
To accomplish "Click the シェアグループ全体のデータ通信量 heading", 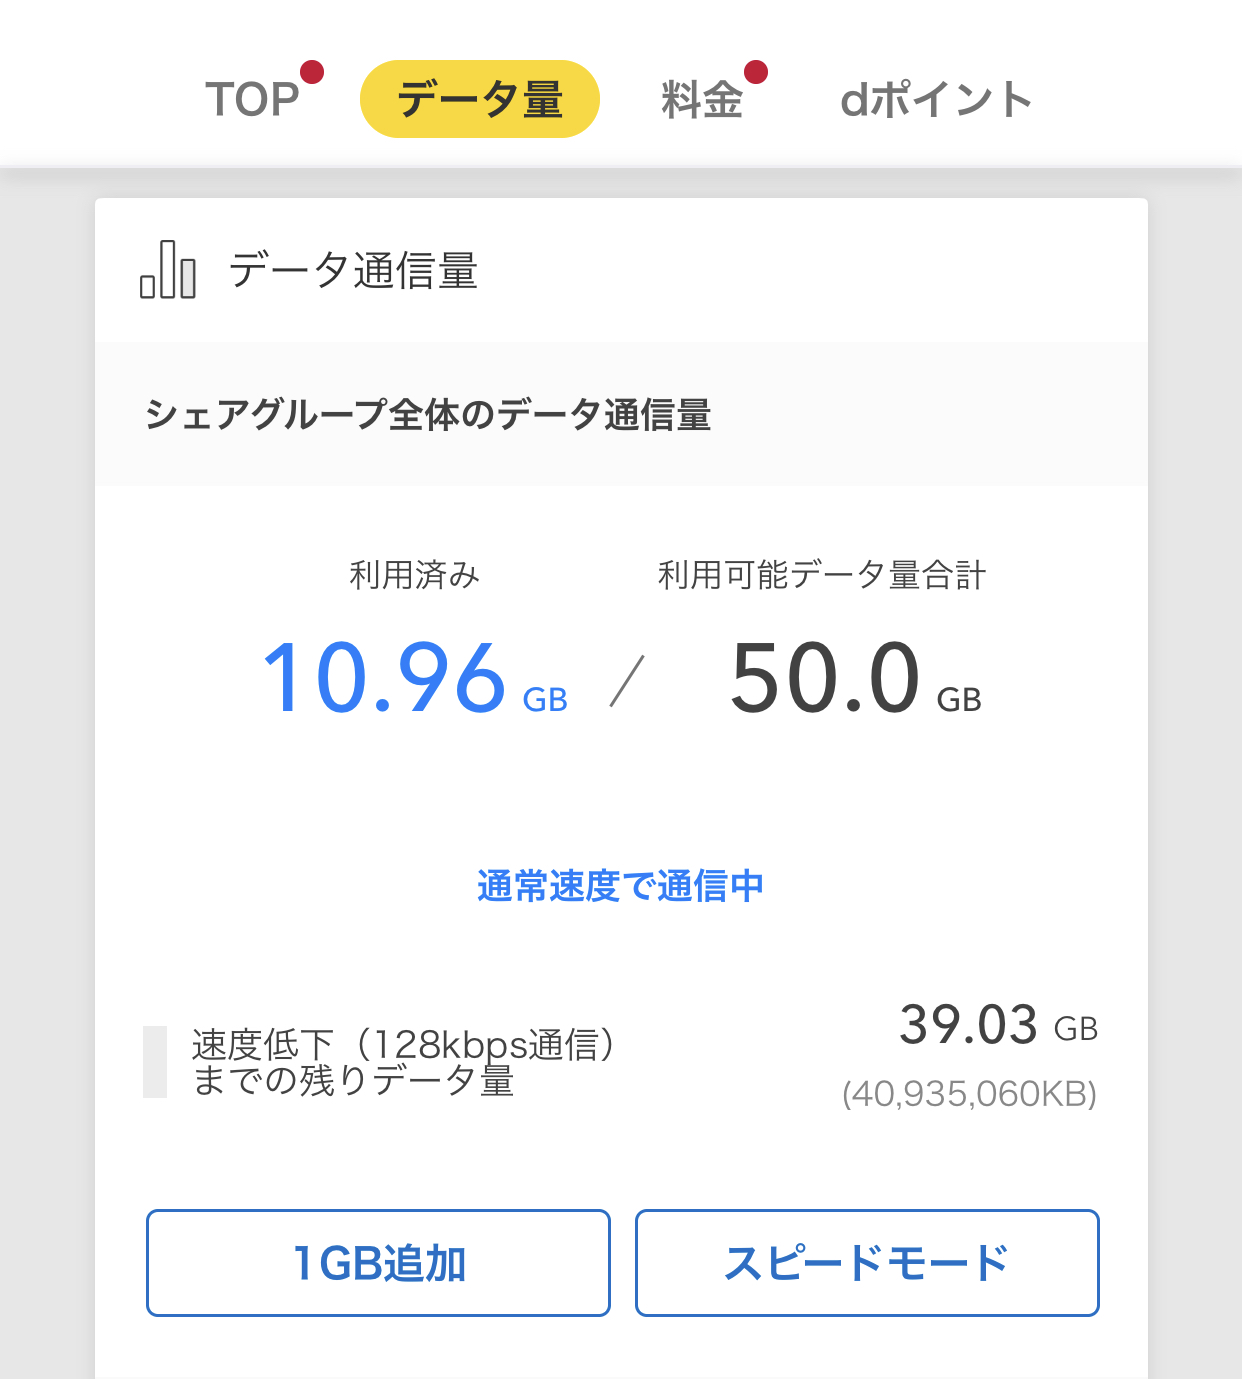I will click(428, 414).
